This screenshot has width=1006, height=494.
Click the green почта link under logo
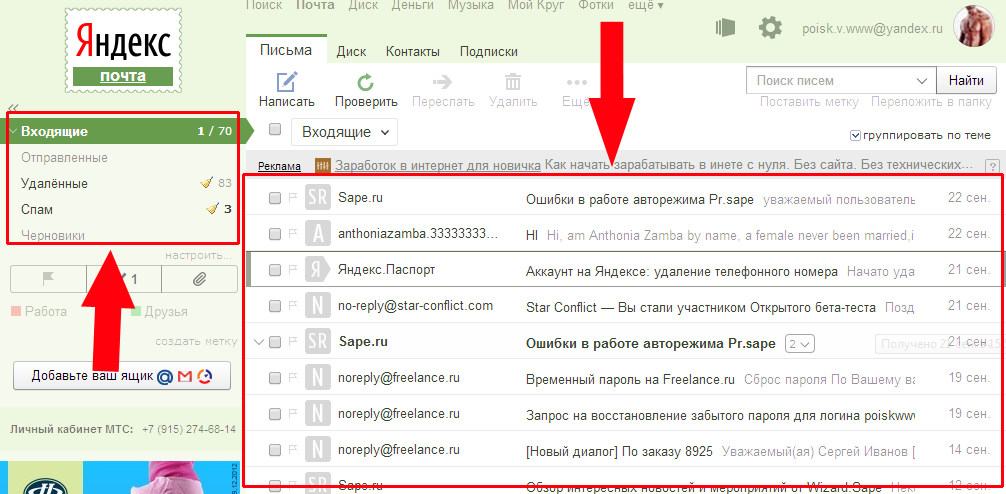[123, 76]
